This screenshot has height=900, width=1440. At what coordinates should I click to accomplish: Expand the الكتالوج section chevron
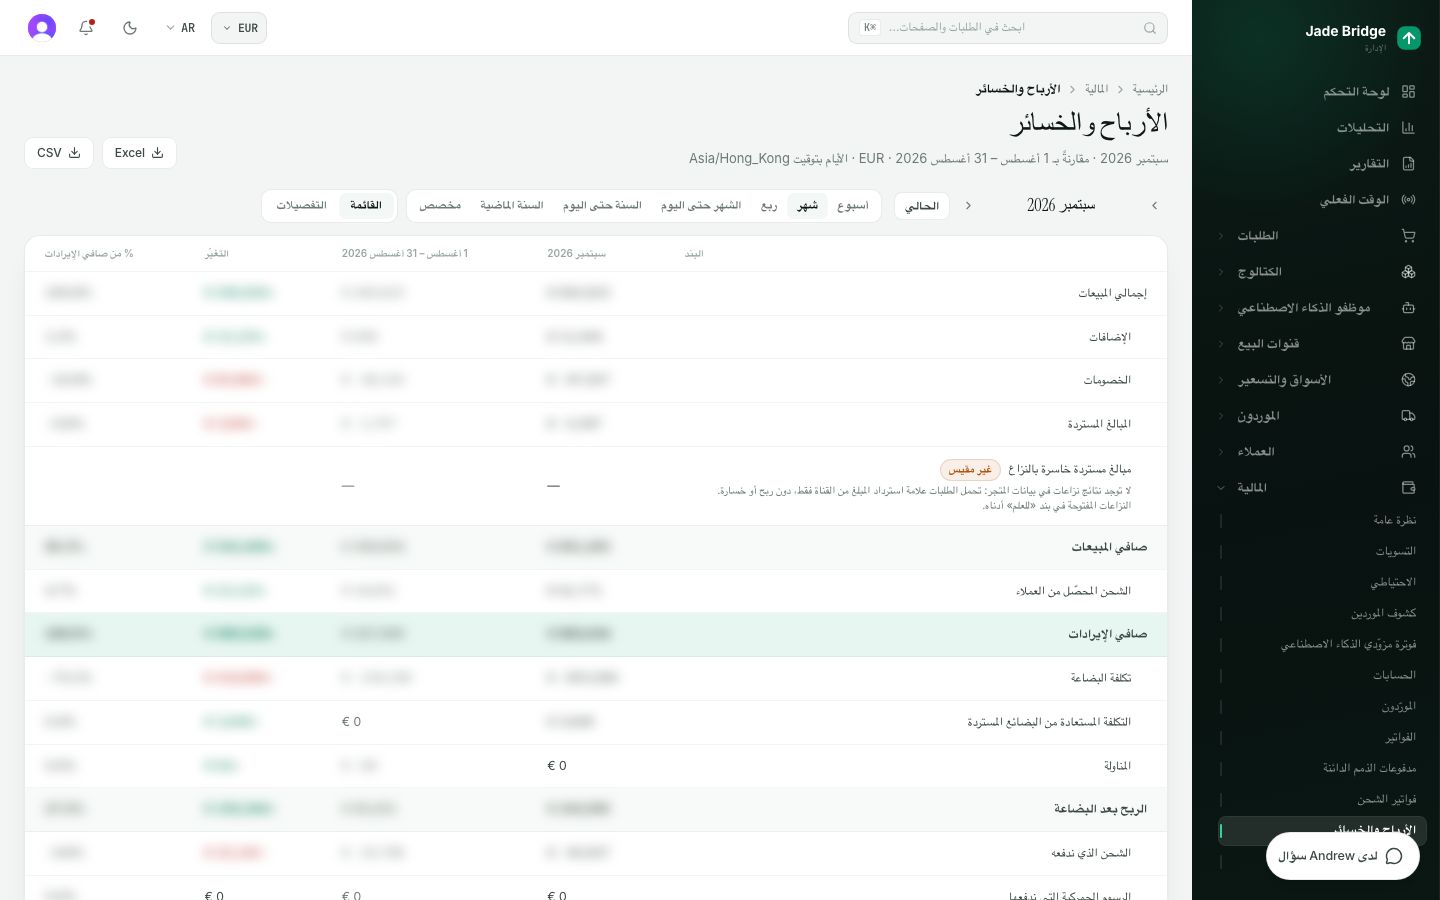[x=1221, y=272]
